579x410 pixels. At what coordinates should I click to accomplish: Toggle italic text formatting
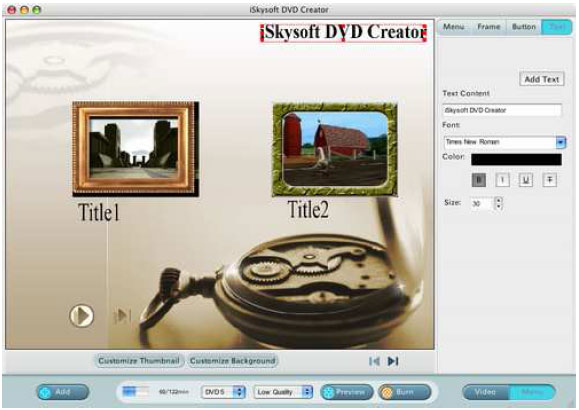click(x=502, y=180)
